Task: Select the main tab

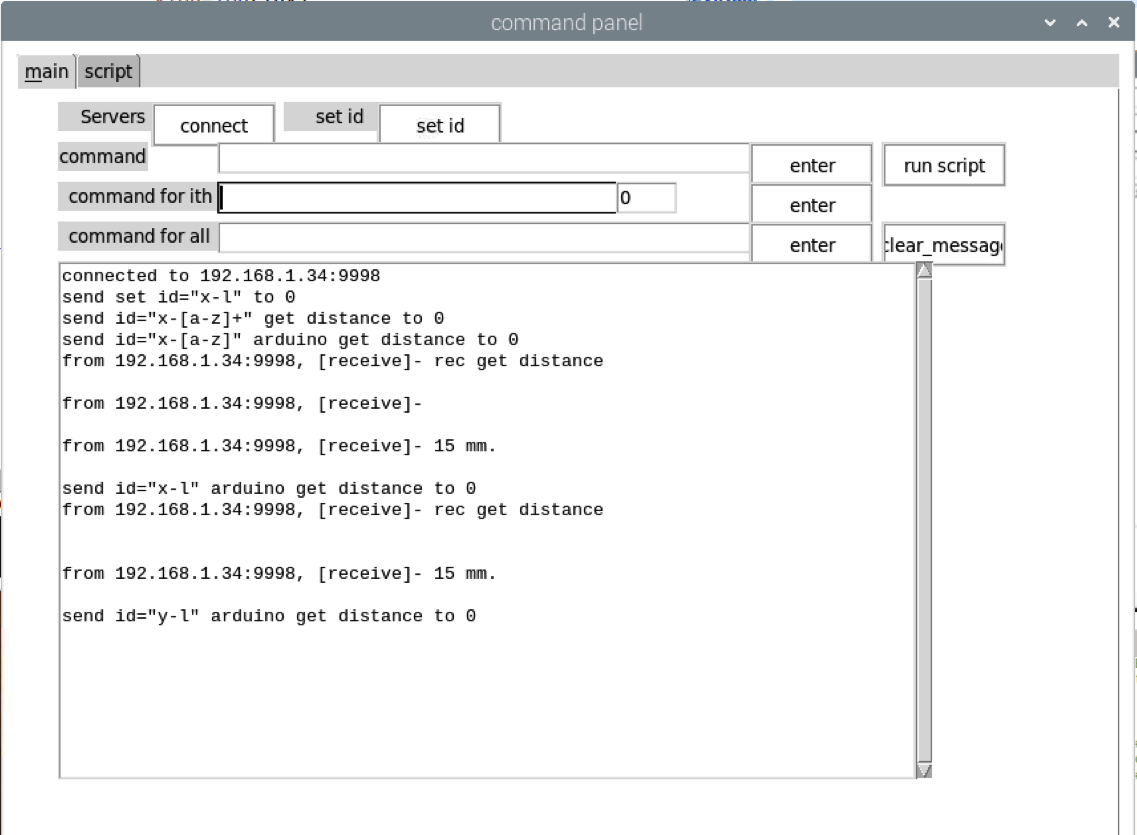Action: pyautogui.click(x=45, y=71)
